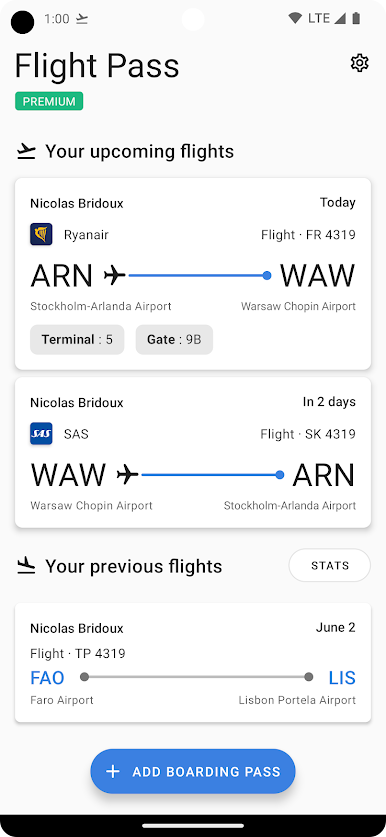Viewport: 386px width, 837px height.
Task: Click the plus icon in Add Boarding Pass
Action: click(x=113, y=771)
